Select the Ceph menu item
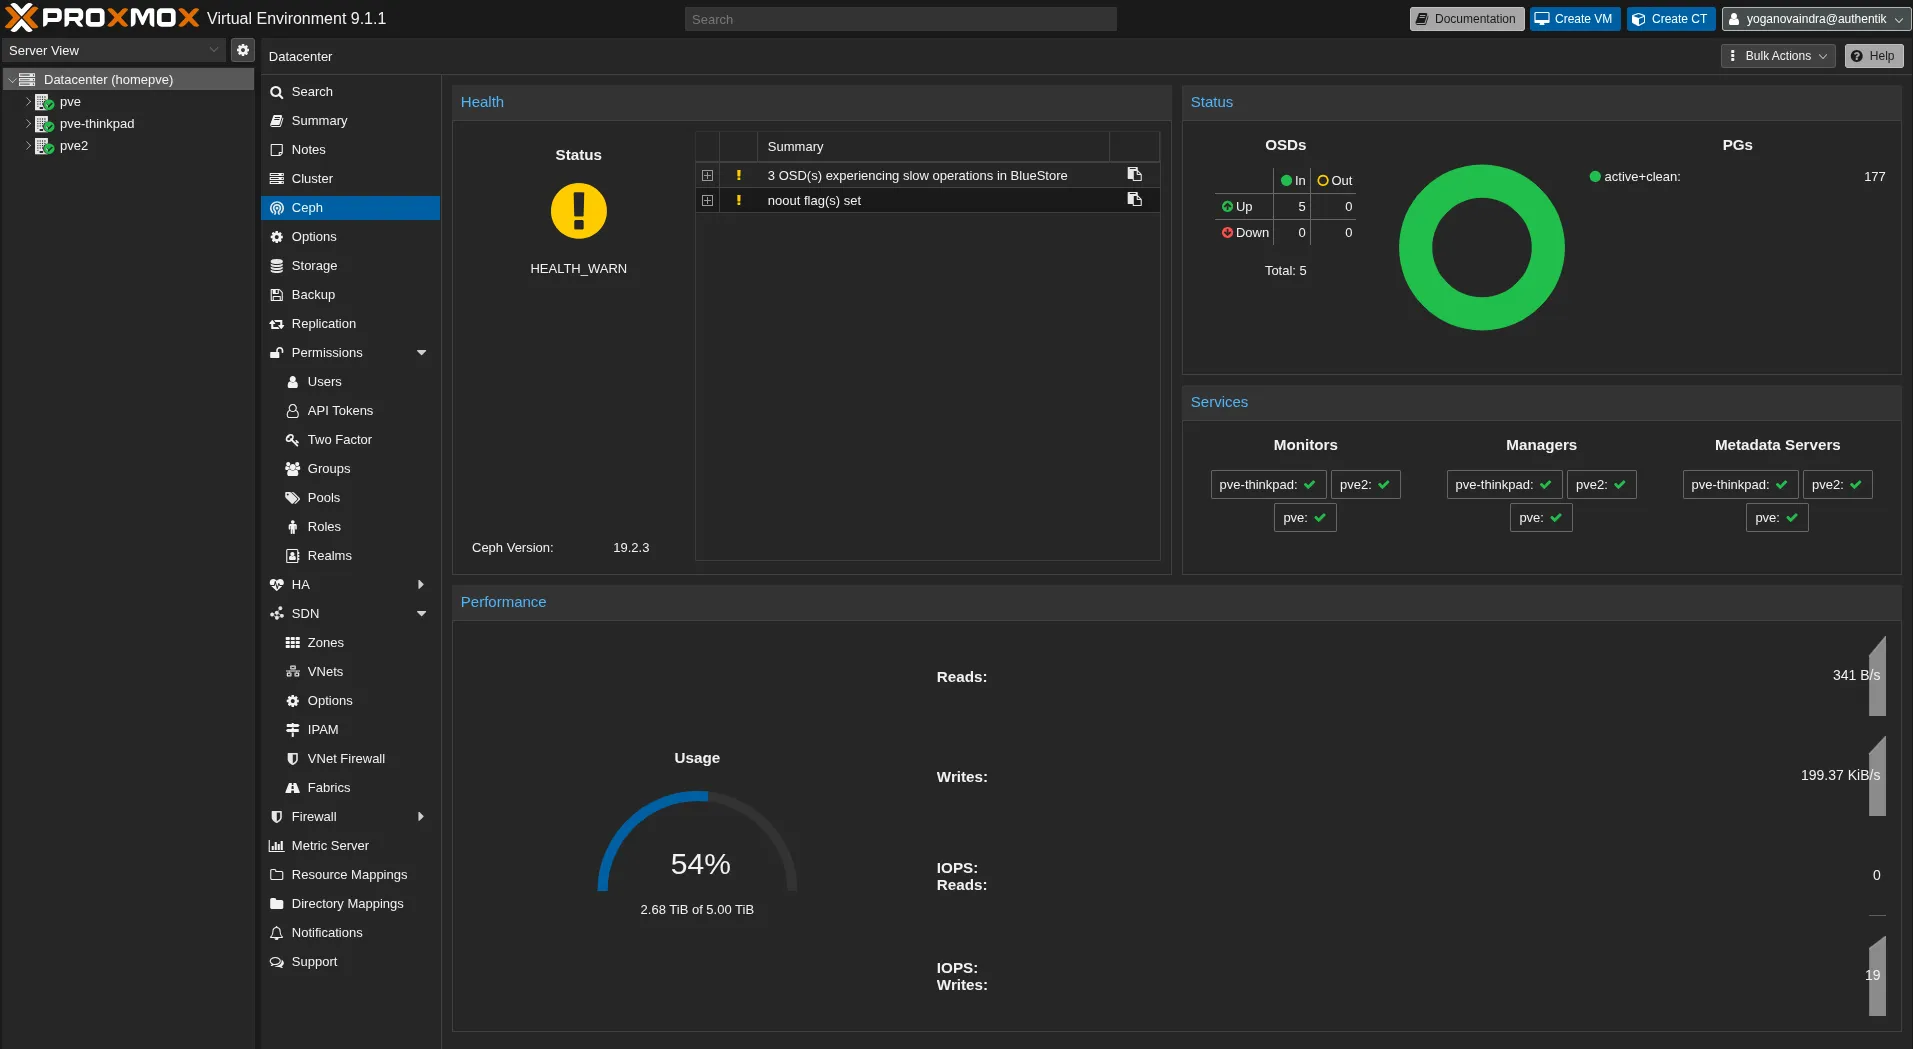Screen dimensions: 1913x1049 (x=350, y=207)
